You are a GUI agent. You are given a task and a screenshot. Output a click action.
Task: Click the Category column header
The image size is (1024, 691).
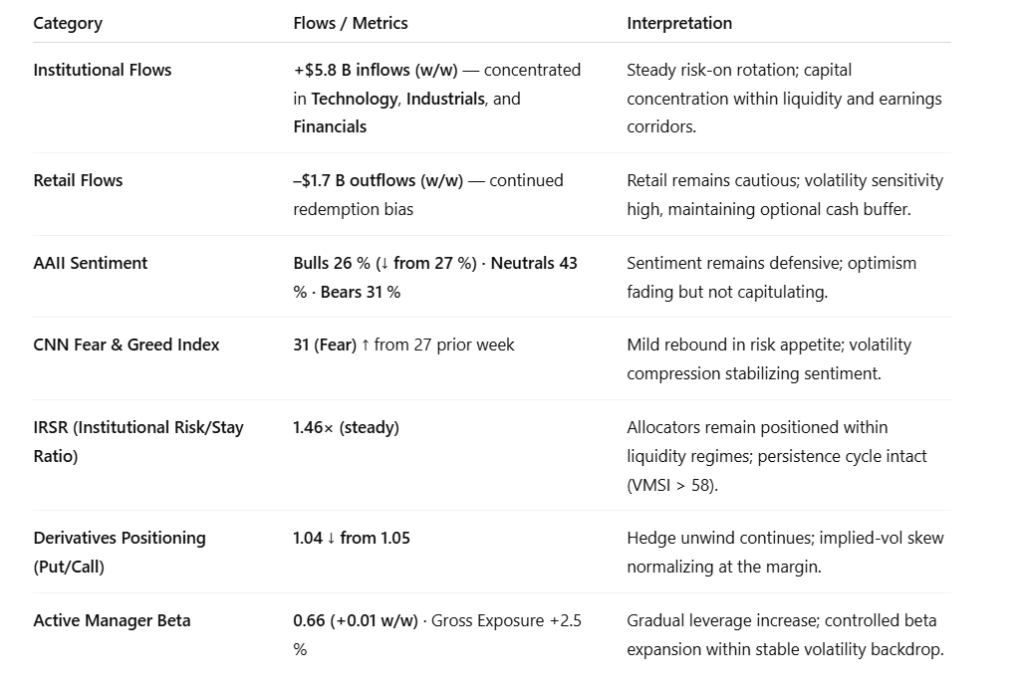click(x=68, y=23)
